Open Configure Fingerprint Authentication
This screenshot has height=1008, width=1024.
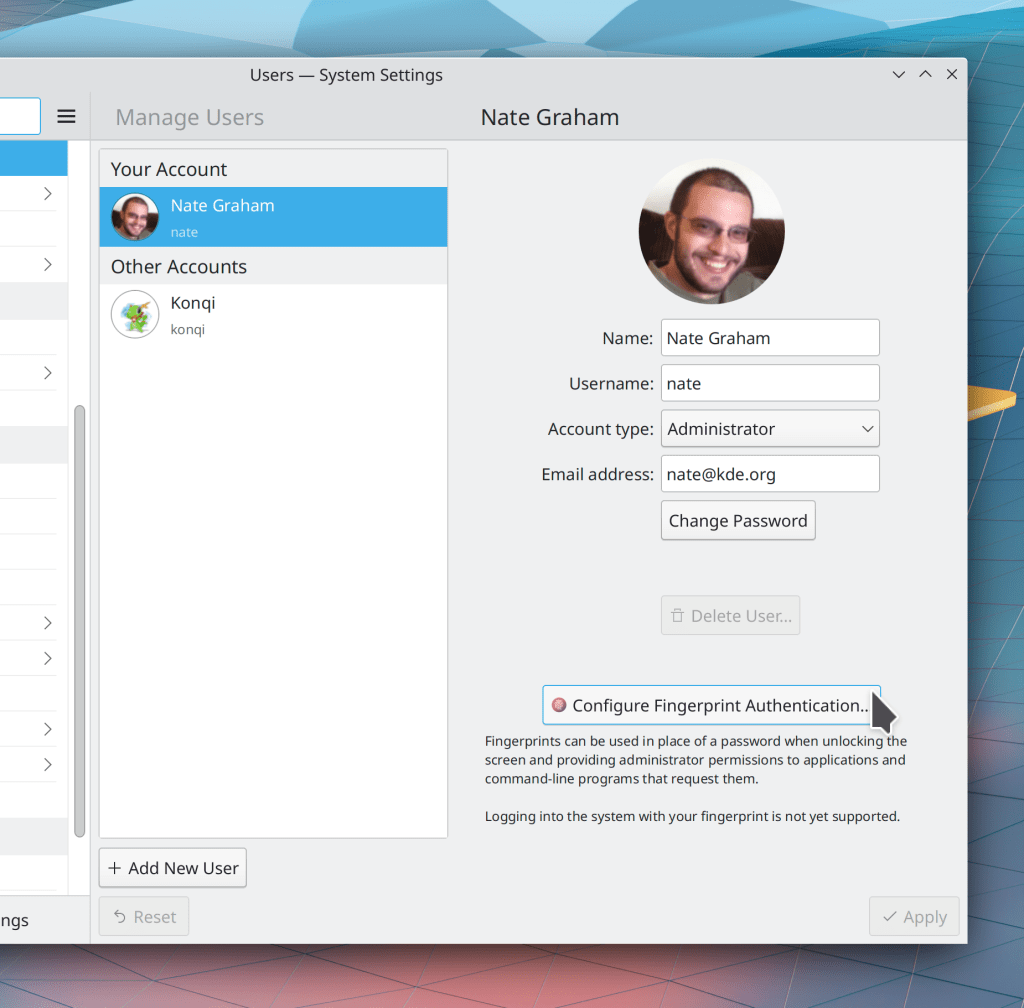click(x=711, y=705)
